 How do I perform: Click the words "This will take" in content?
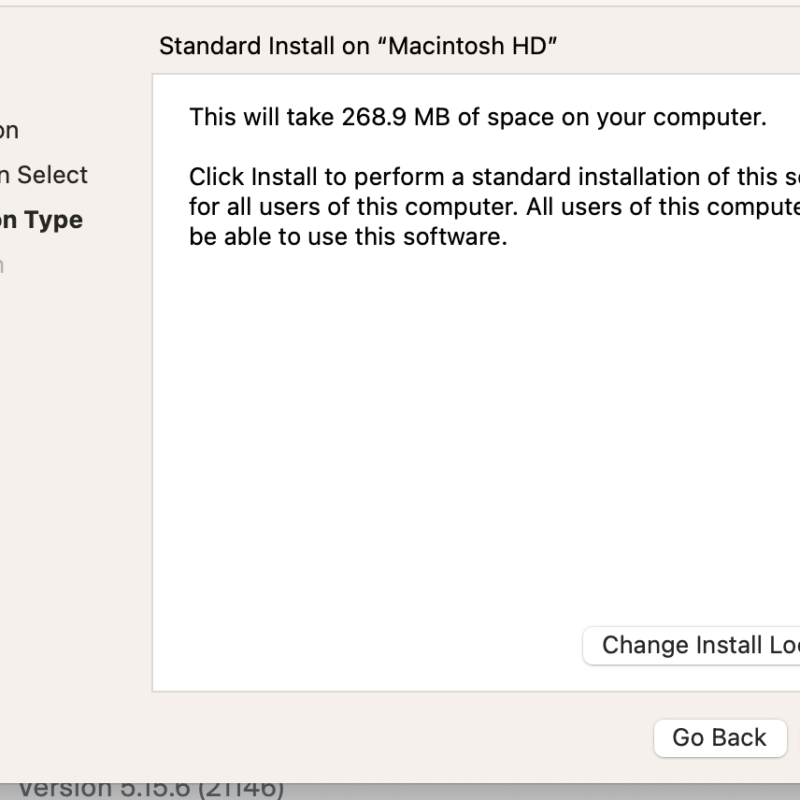coord(238,118)
